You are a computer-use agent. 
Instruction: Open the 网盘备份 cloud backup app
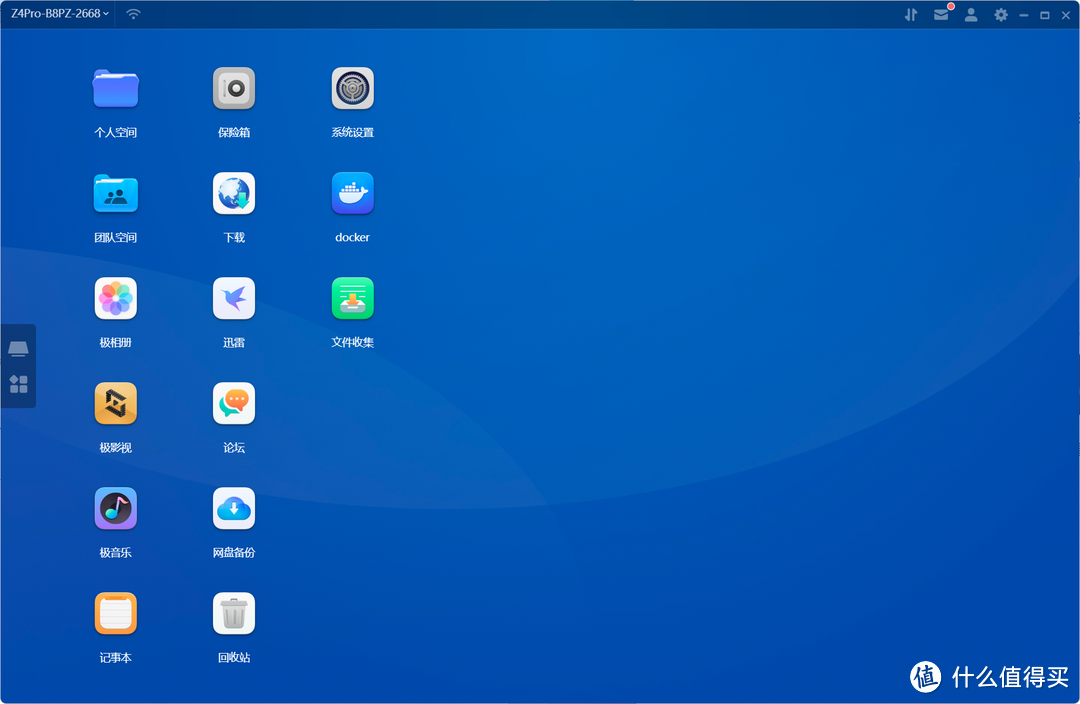[x=234, y=509]
